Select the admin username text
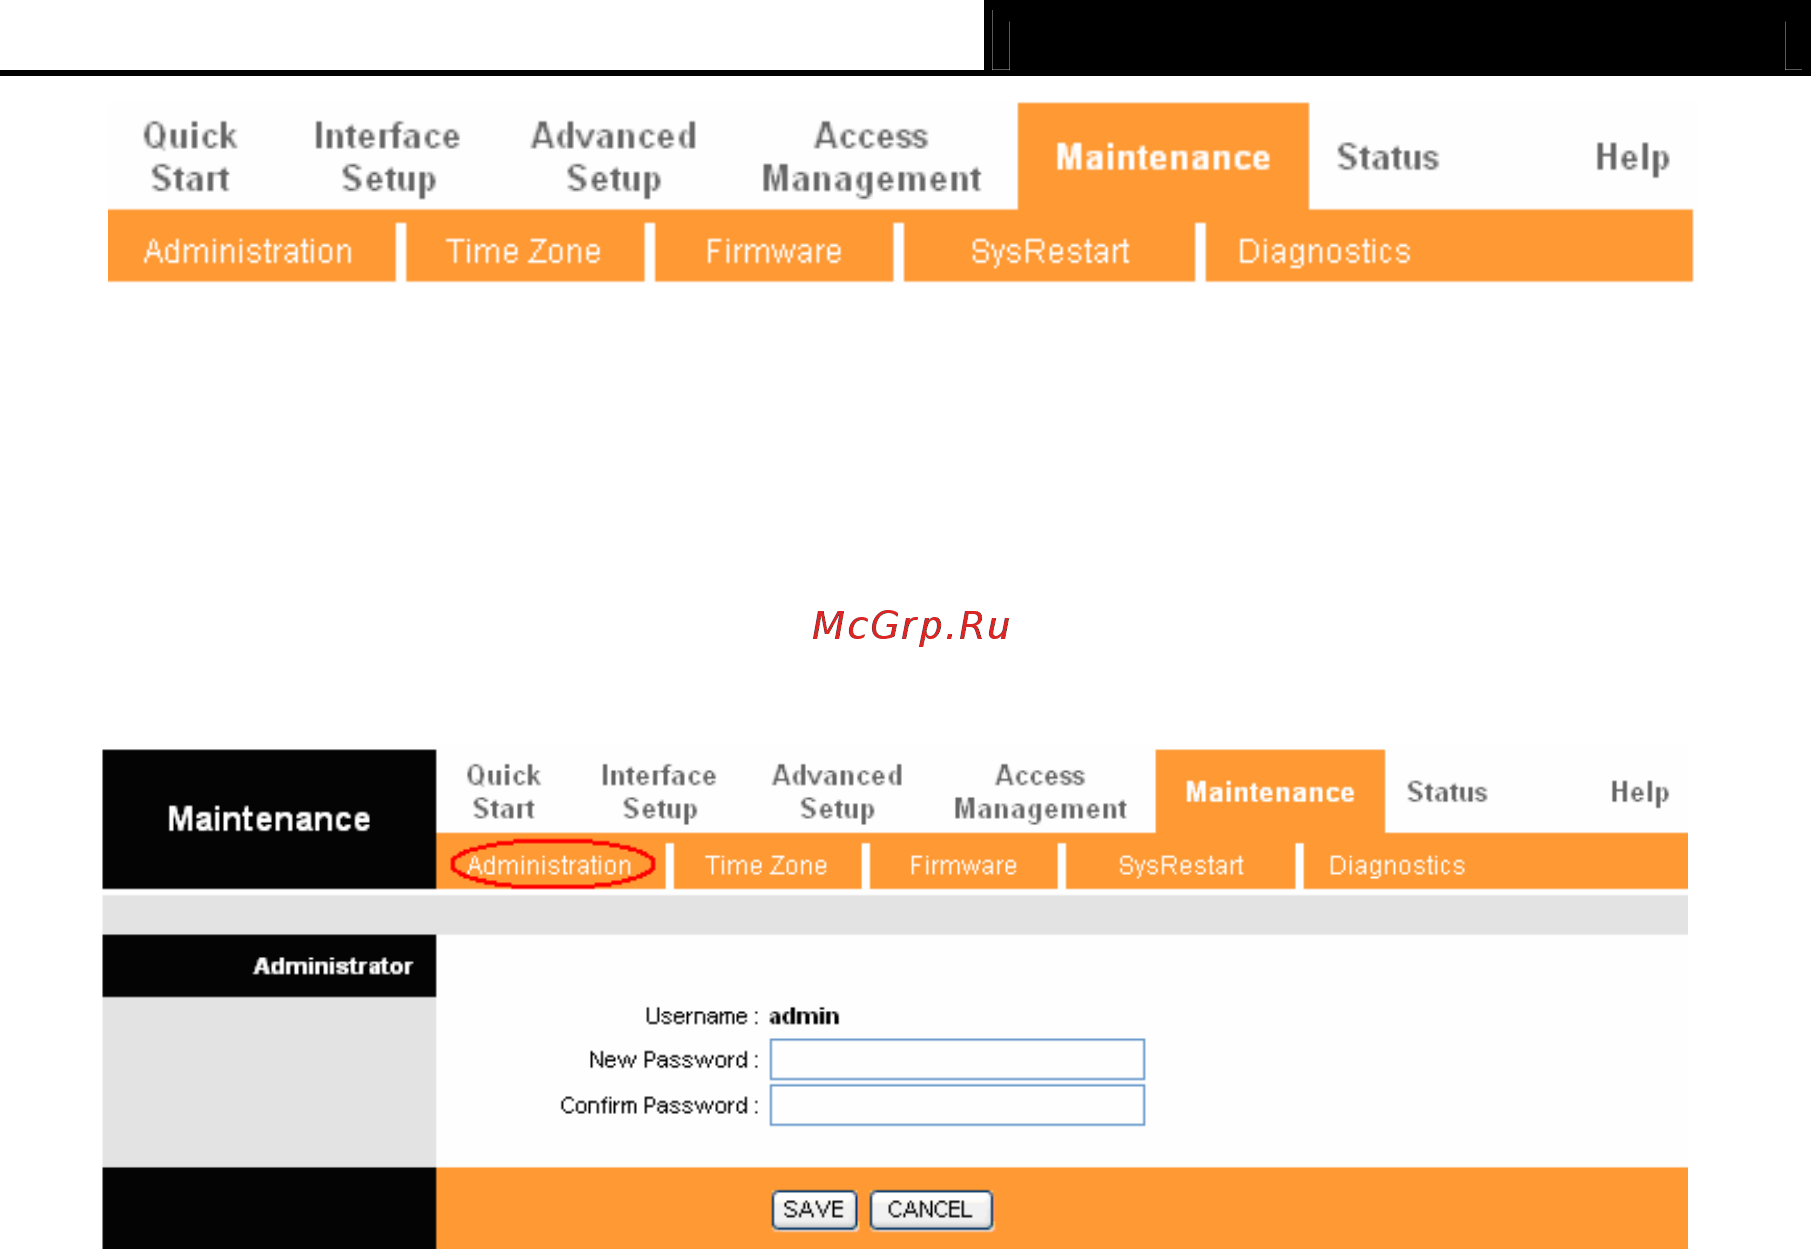 coord(804,1016)
